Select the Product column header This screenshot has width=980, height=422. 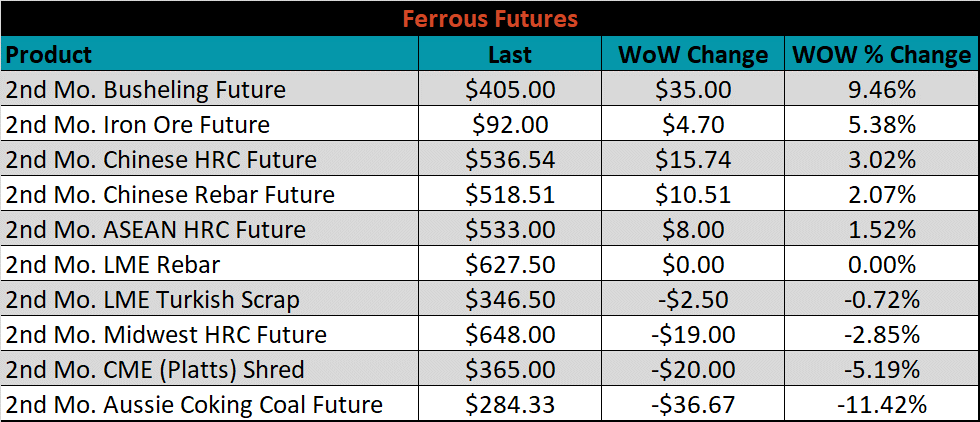tap(210, 54)
